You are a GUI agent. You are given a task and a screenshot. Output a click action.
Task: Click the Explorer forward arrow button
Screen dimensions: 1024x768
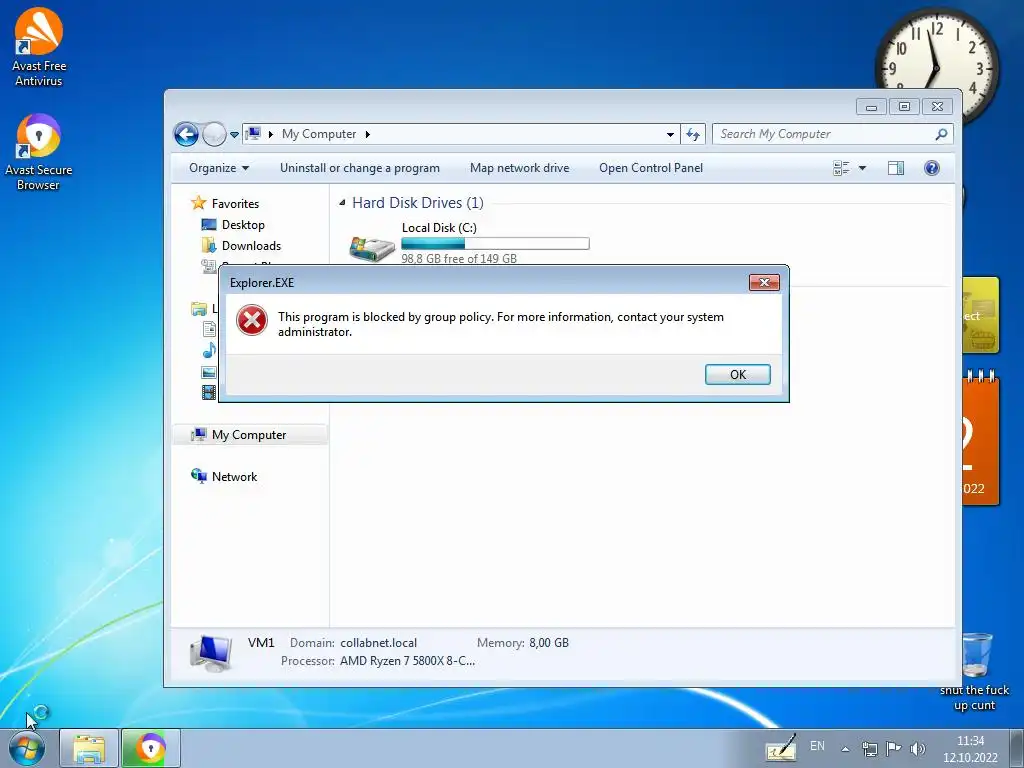click(x=214, y=135)
